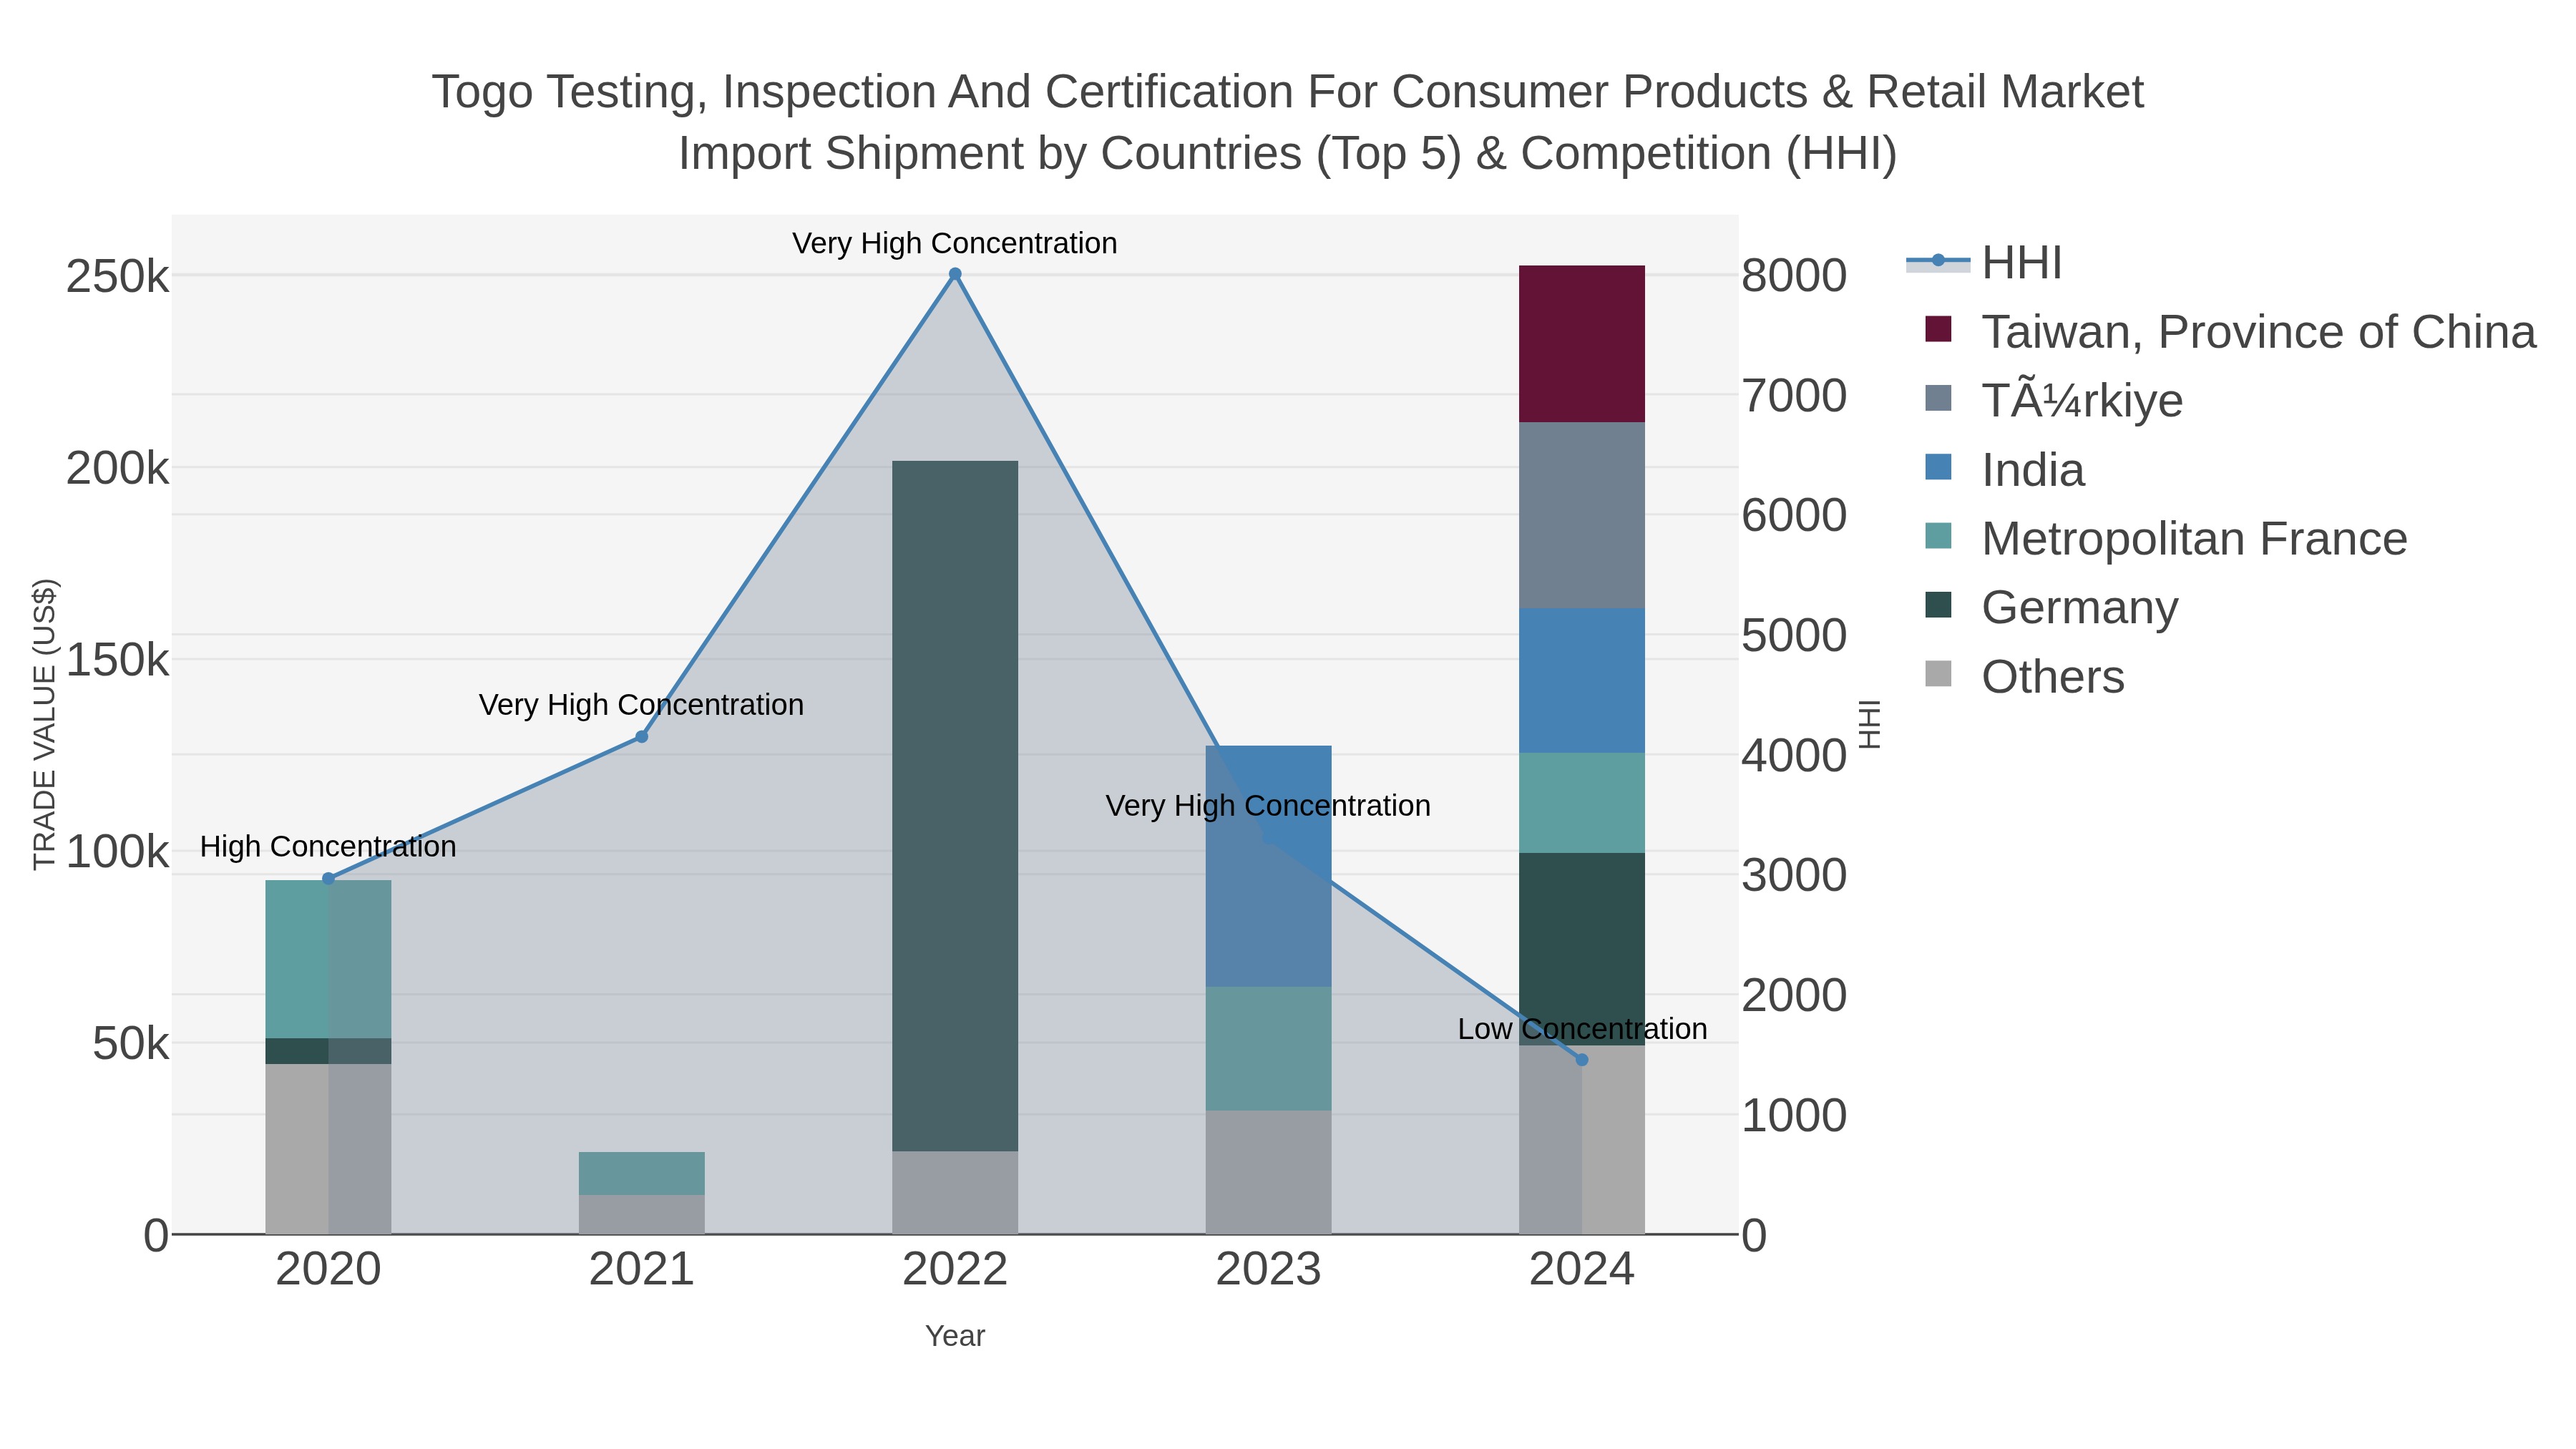The height and width of the screenshot is (1449, 2576).
Task: Click the dark green Germany legend swatch
Action: click(1938, 605)
